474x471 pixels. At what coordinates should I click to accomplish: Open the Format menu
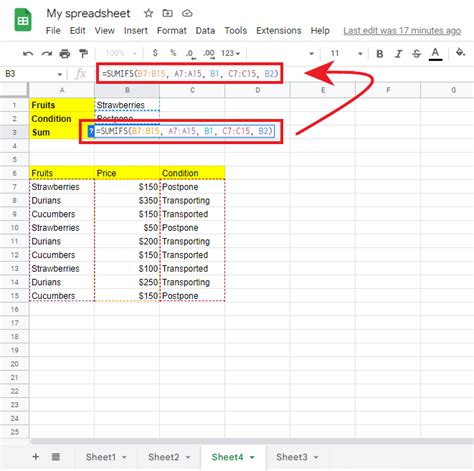pos(172,31)
